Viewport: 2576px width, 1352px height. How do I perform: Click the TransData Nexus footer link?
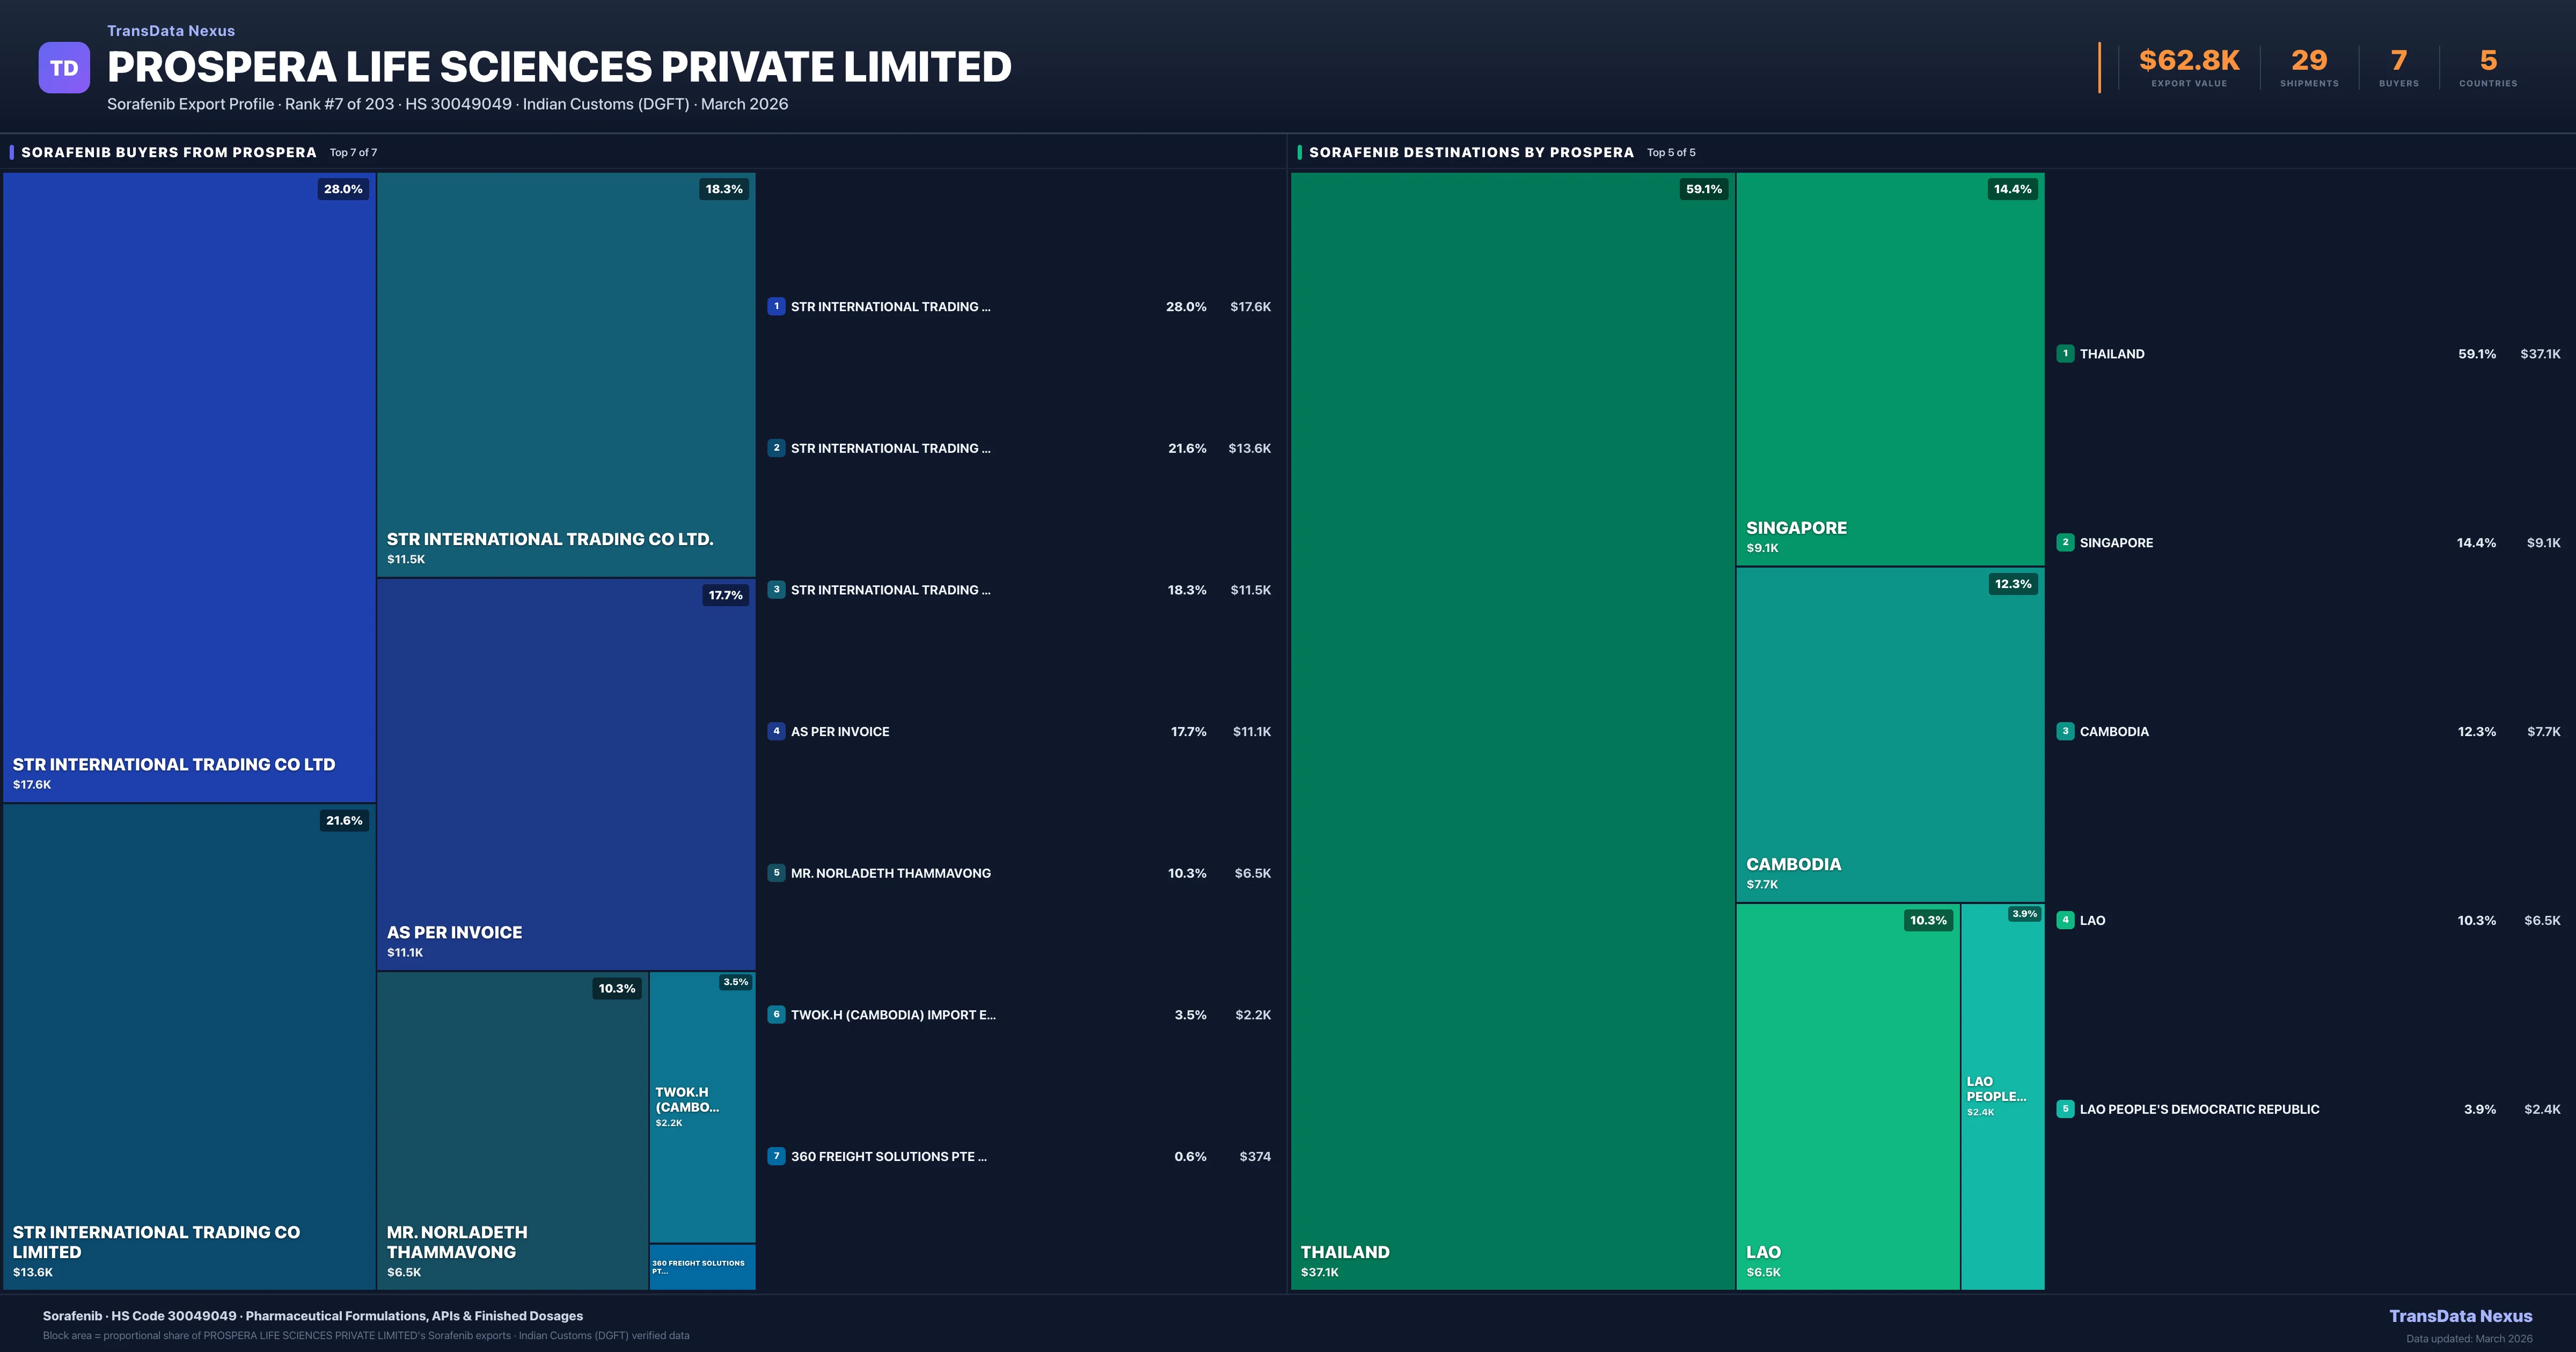point(2460,1316)
